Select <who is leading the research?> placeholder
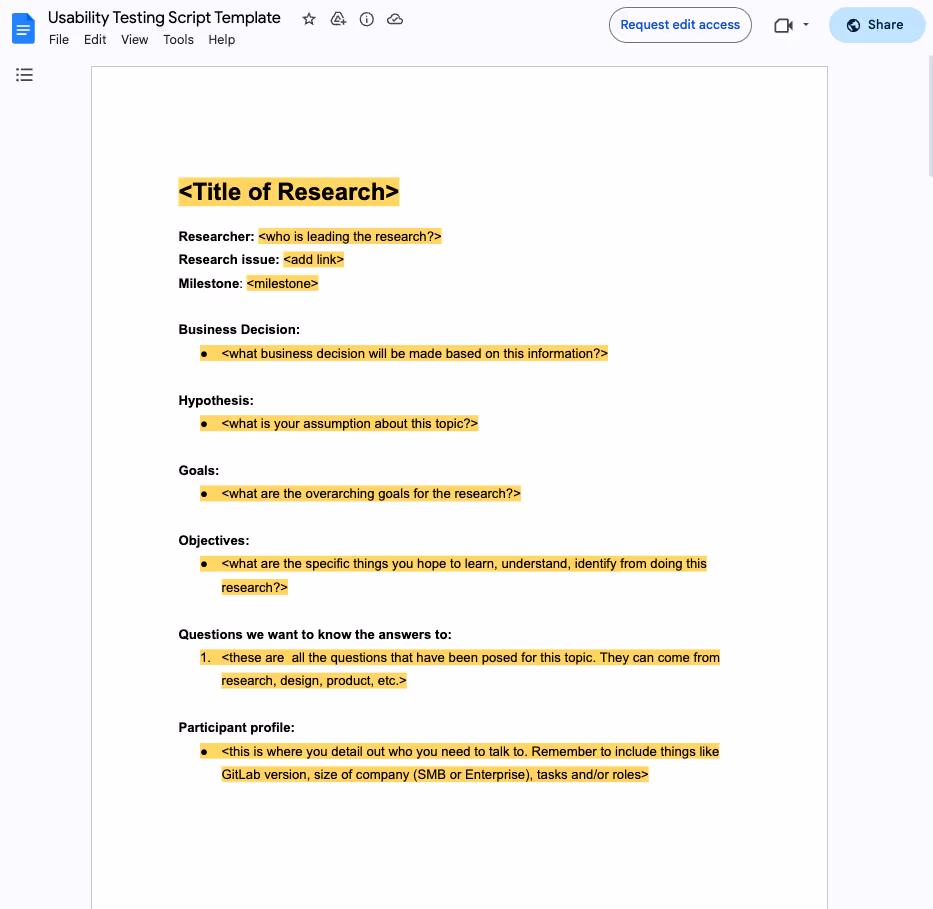933x909 pixels. (x=350, y=236)
